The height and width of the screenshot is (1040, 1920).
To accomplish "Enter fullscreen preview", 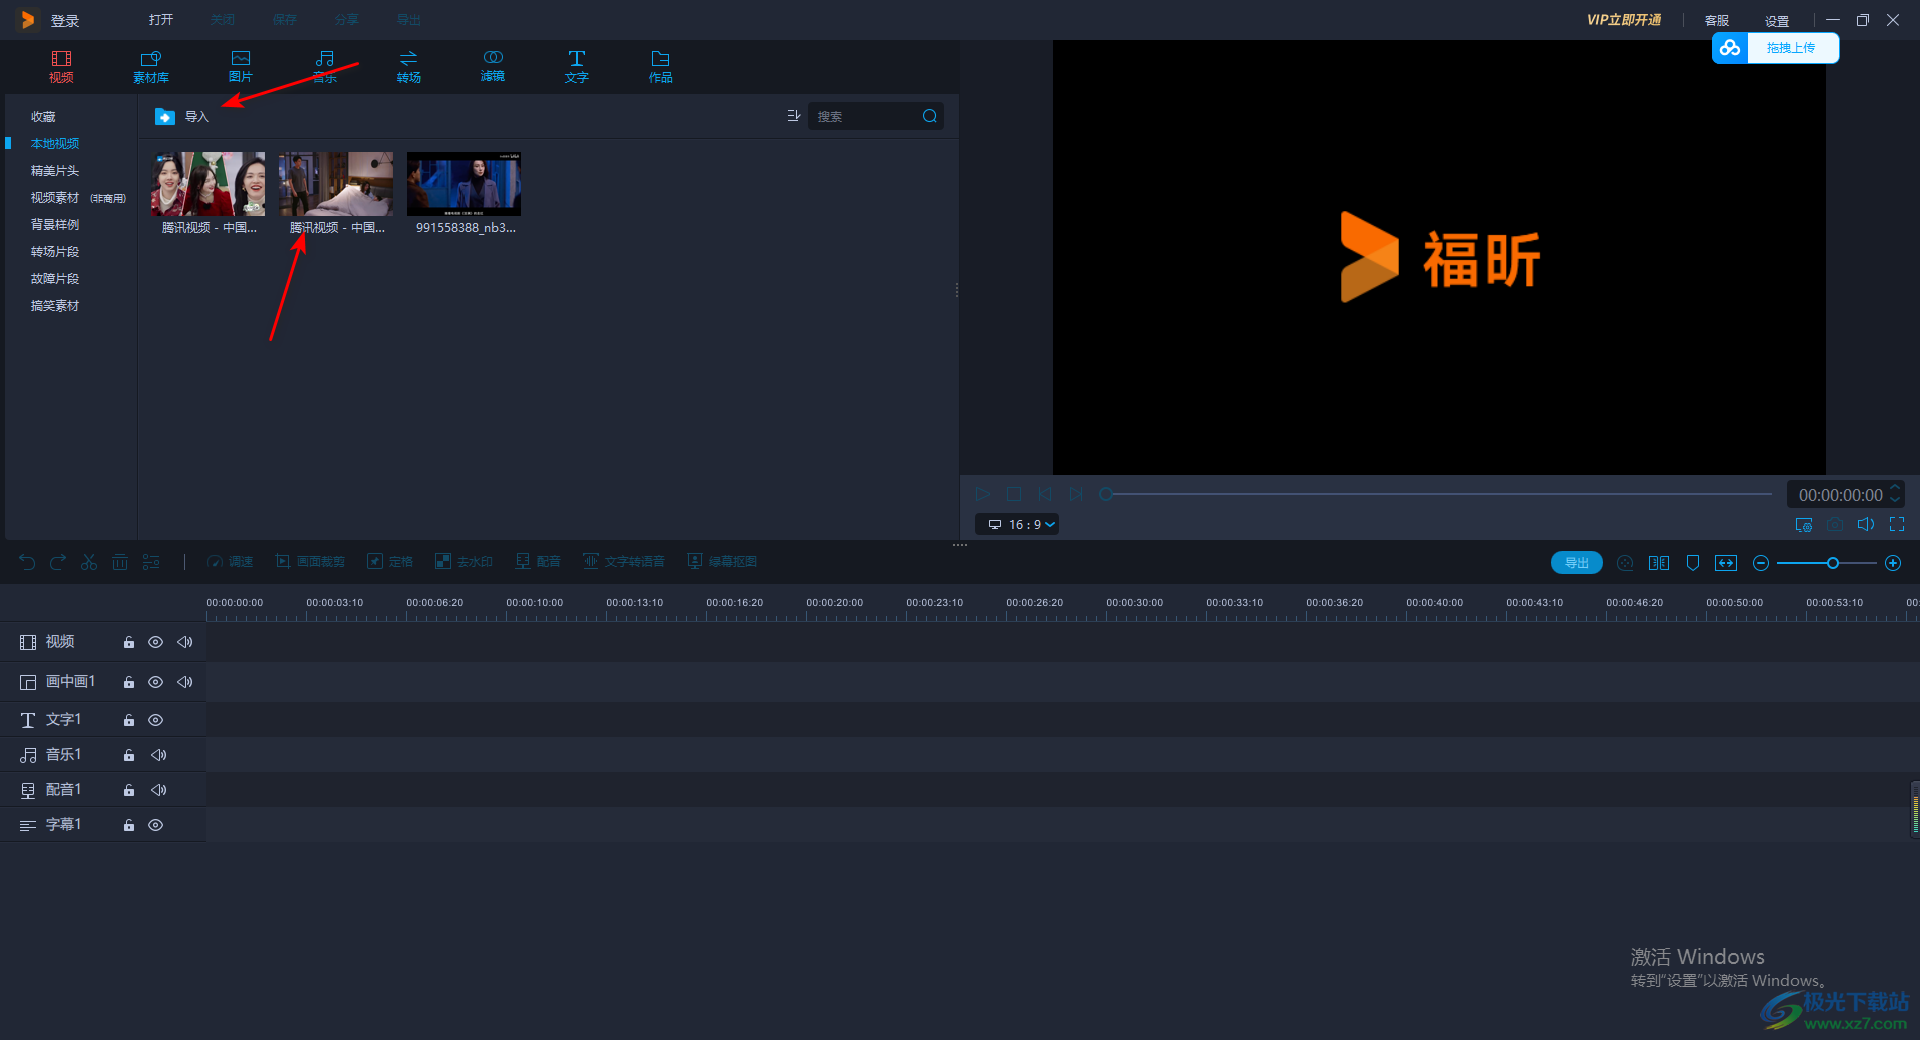I will [x=1897, y=524].
